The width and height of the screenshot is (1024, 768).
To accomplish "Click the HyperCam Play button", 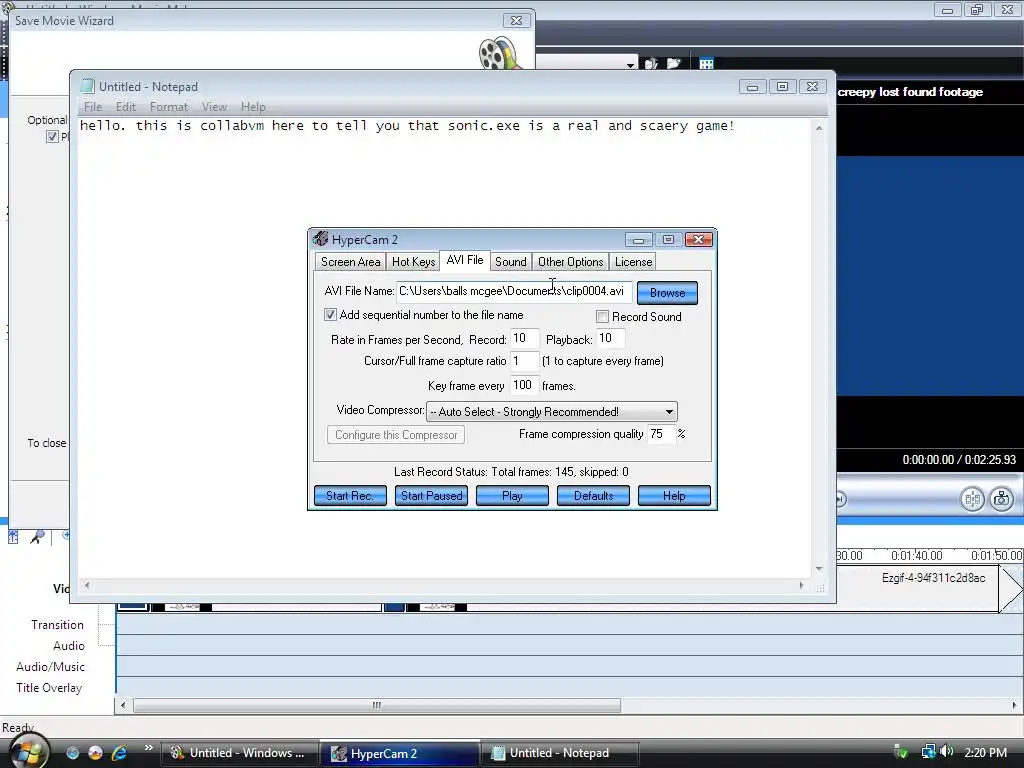I will point(512,496).
